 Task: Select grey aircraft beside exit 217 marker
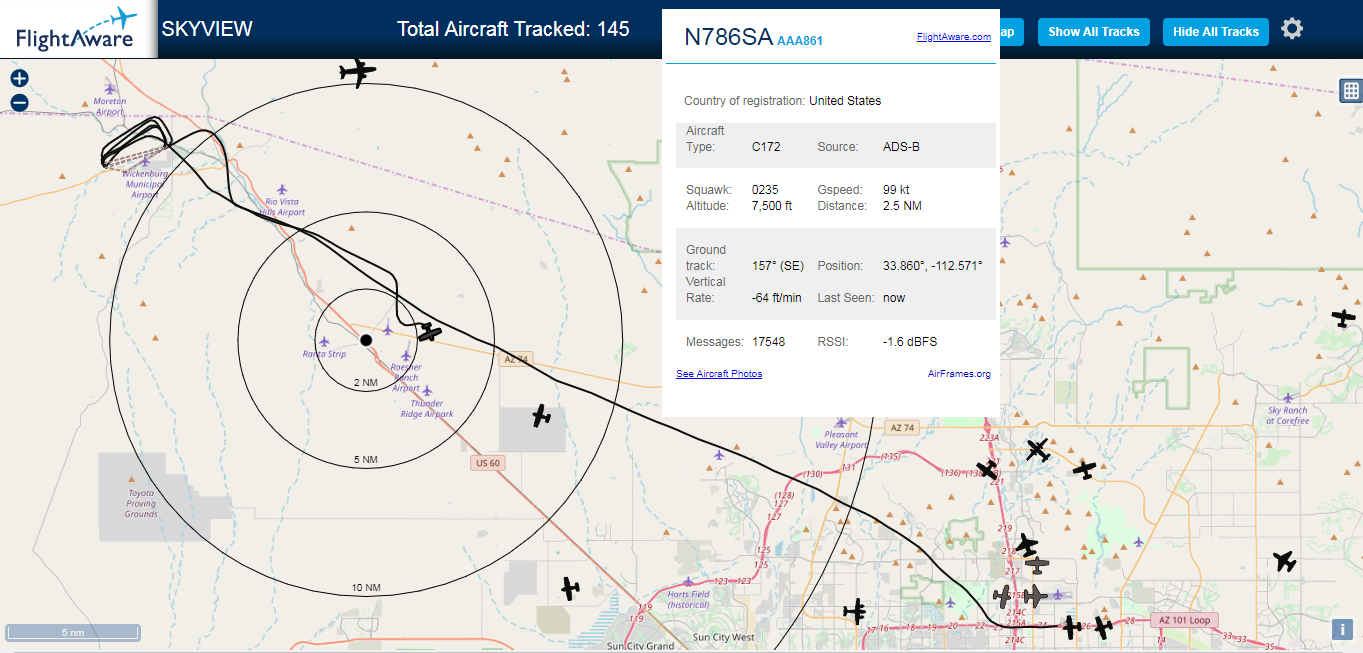click(1037, 565)
